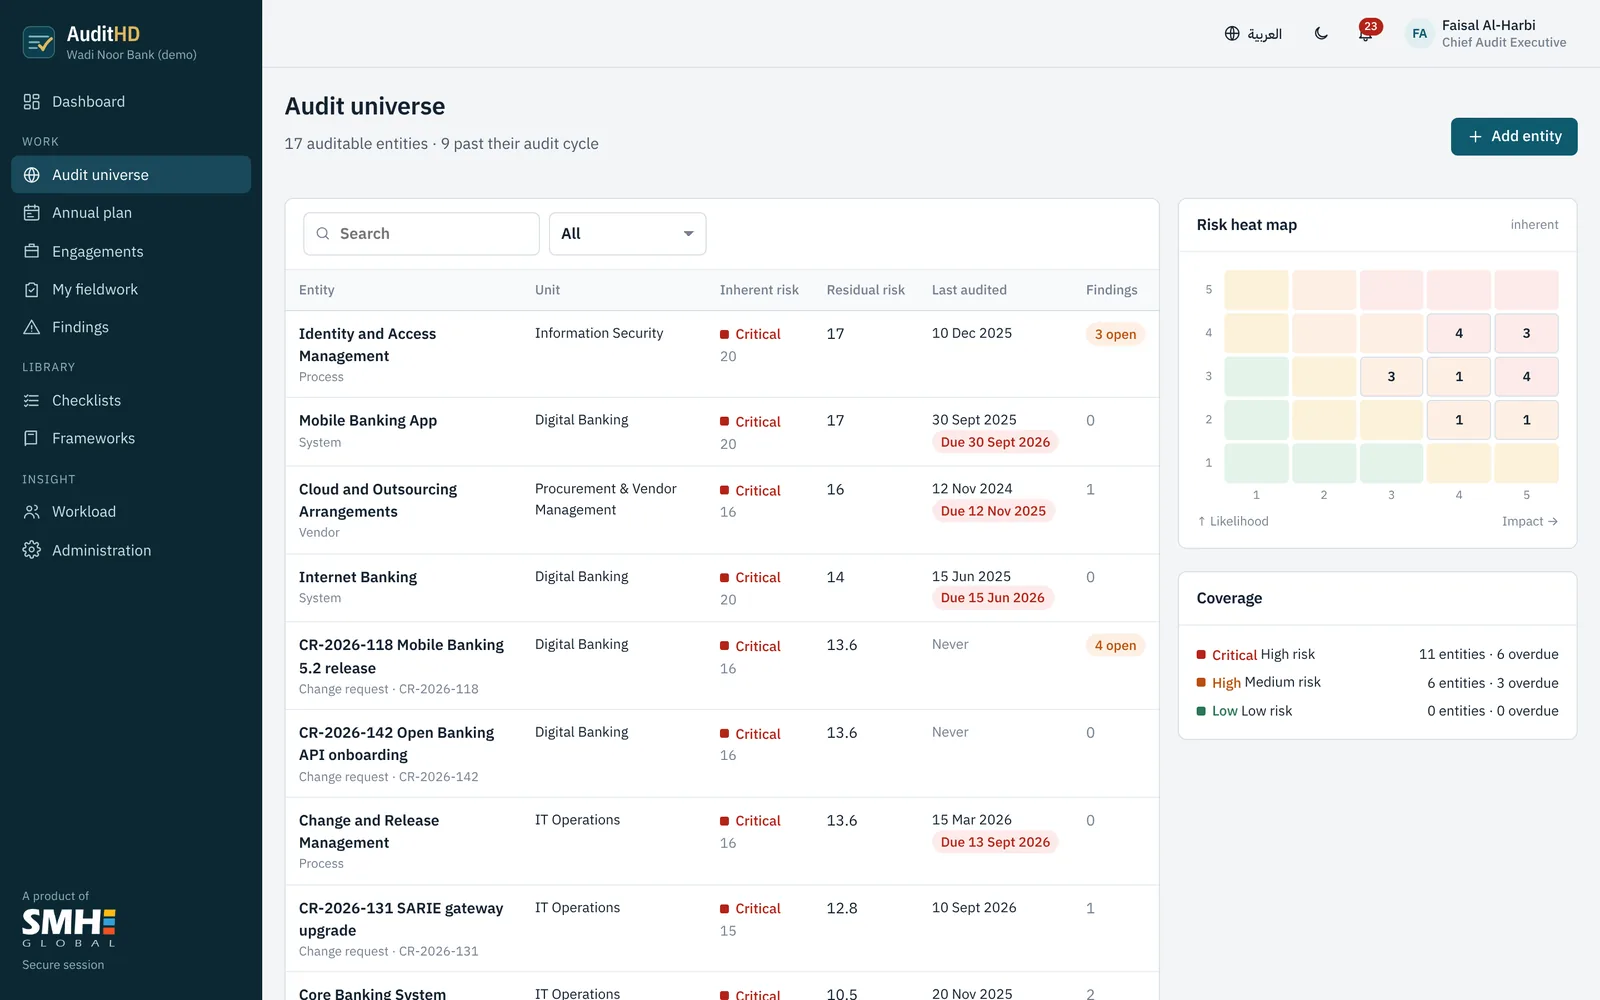Click heat map cell likelihood 4 impact 4
The height and width of the screenshot is (1000, 1600).
coord(1459,333)
